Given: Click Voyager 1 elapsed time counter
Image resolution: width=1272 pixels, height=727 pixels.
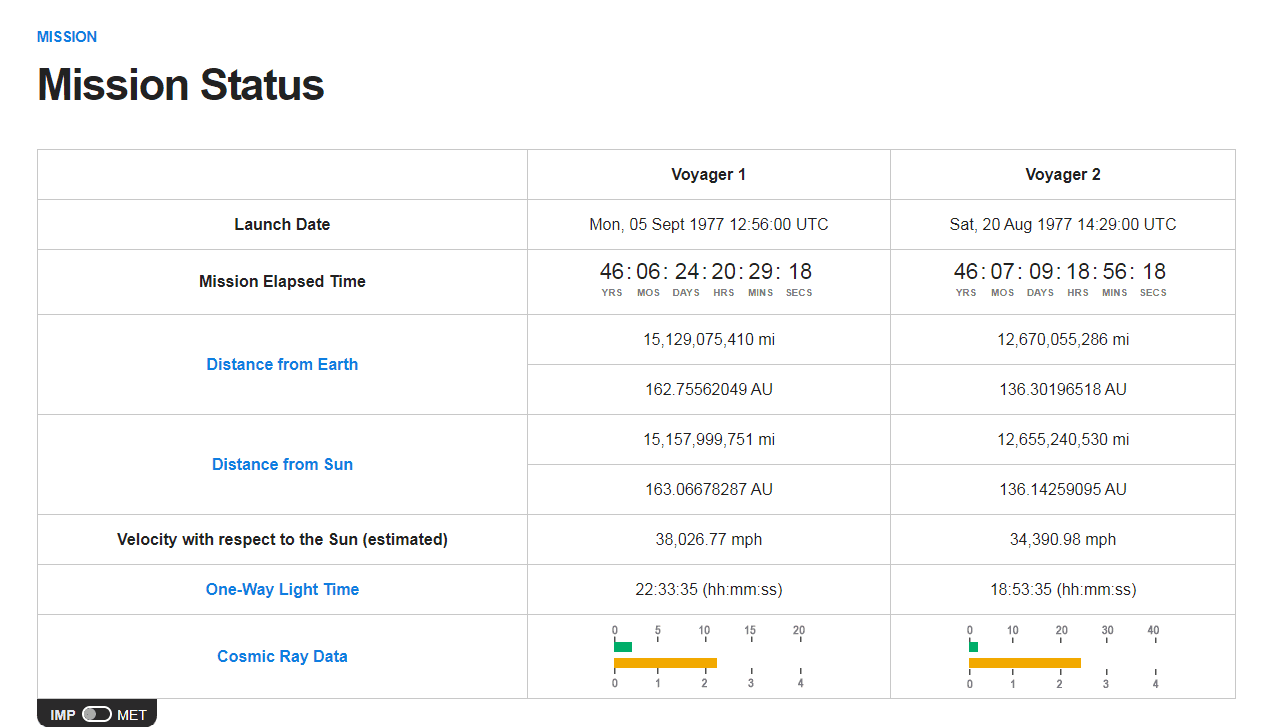Looking at the screenshot, I should click(x=706, y=279).
